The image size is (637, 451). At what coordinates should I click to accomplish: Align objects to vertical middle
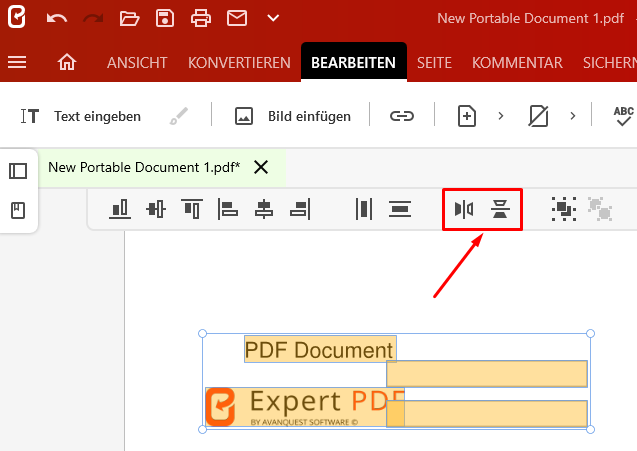click(156, 209)
